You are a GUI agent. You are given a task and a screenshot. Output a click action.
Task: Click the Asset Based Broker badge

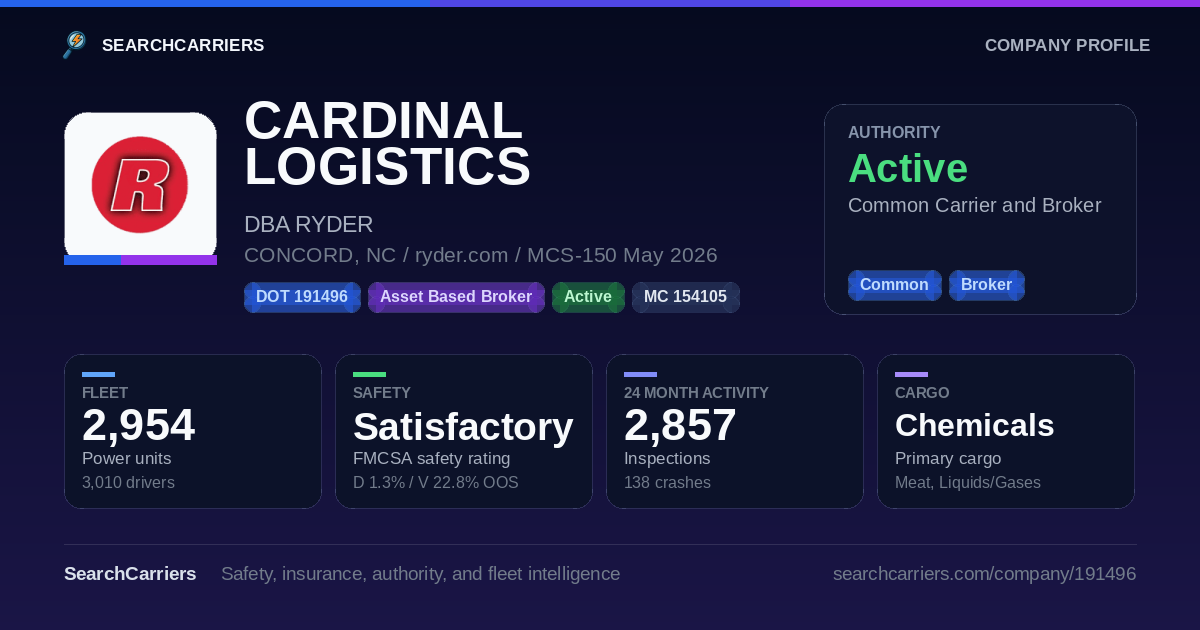(456, 297)
